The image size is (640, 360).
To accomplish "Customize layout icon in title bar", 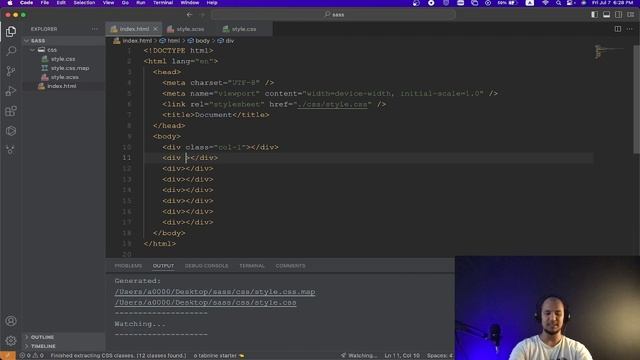I will [631, 14].
